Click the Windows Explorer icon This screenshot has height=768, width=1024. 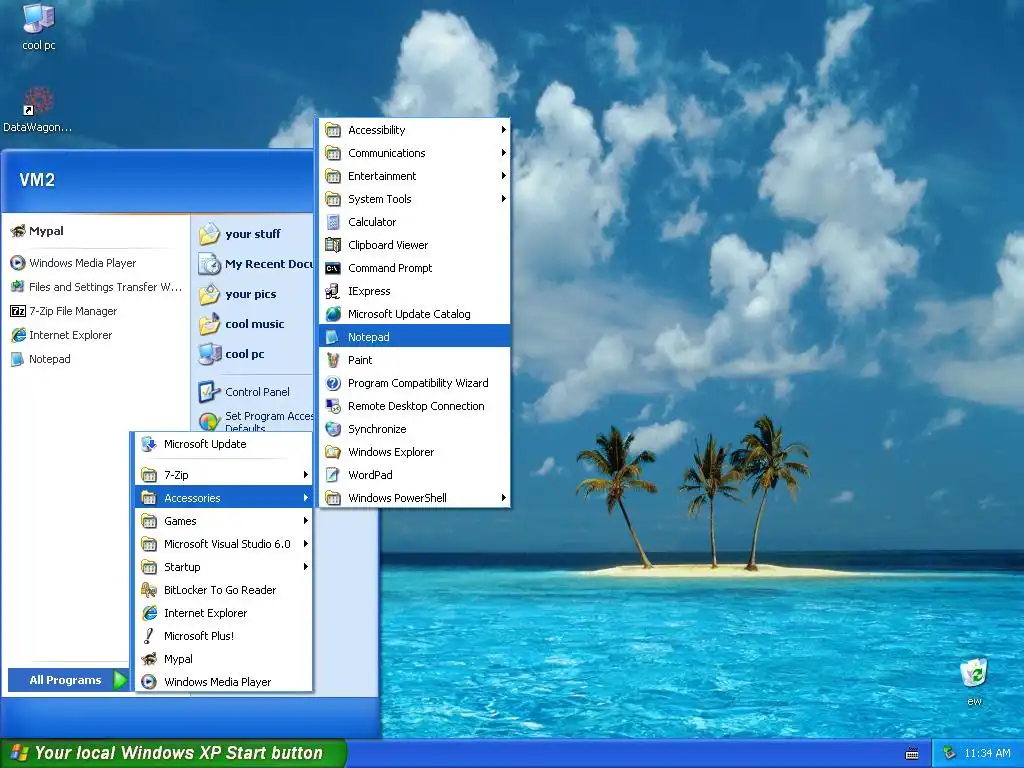click(333, 452)
